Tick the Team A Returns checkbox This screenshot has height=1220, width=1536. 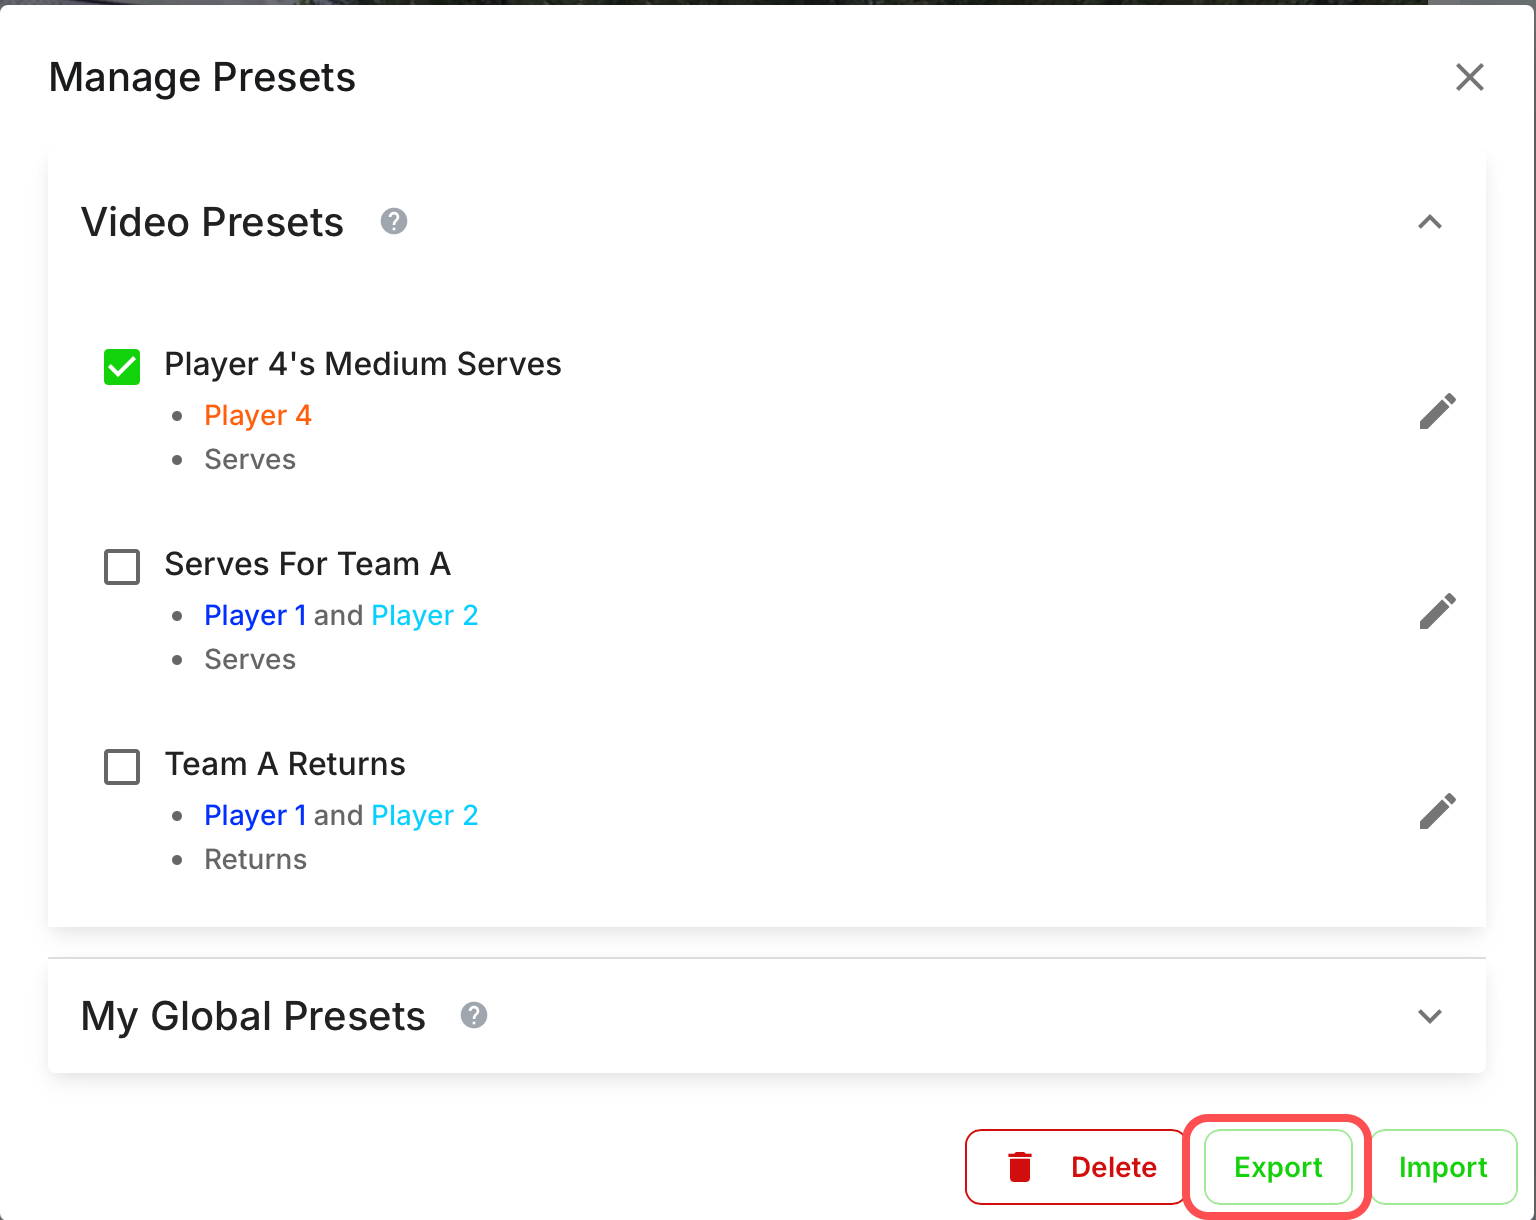point(122,767)
